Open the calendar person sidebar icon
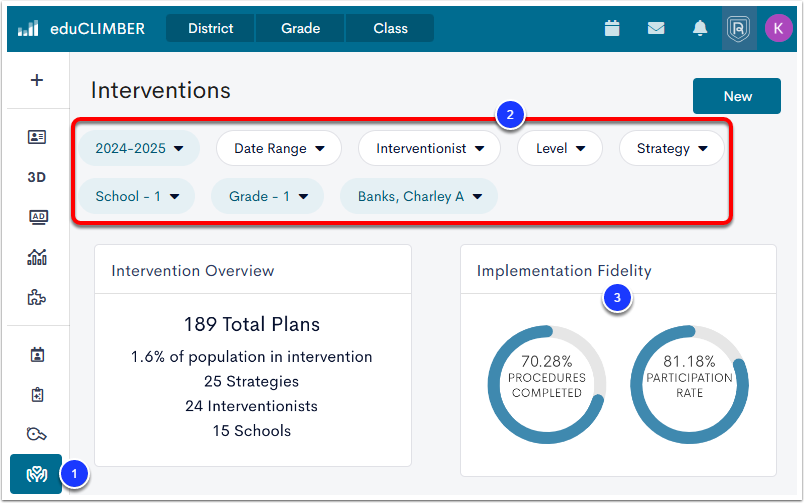This screenshot has width=804, height=503. [x=37, y=354]
